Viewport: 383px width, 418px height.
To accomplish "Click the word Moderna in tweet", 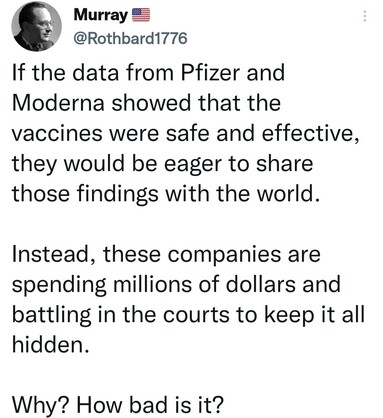I will (58, 103).
